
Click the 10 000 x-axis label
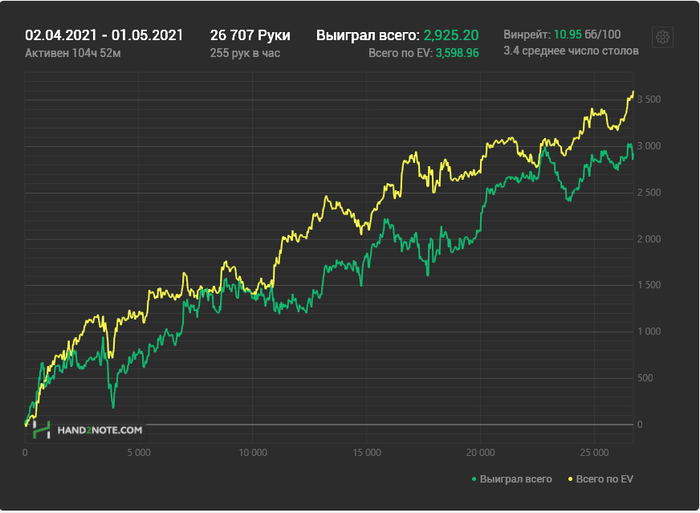point(253,453)
